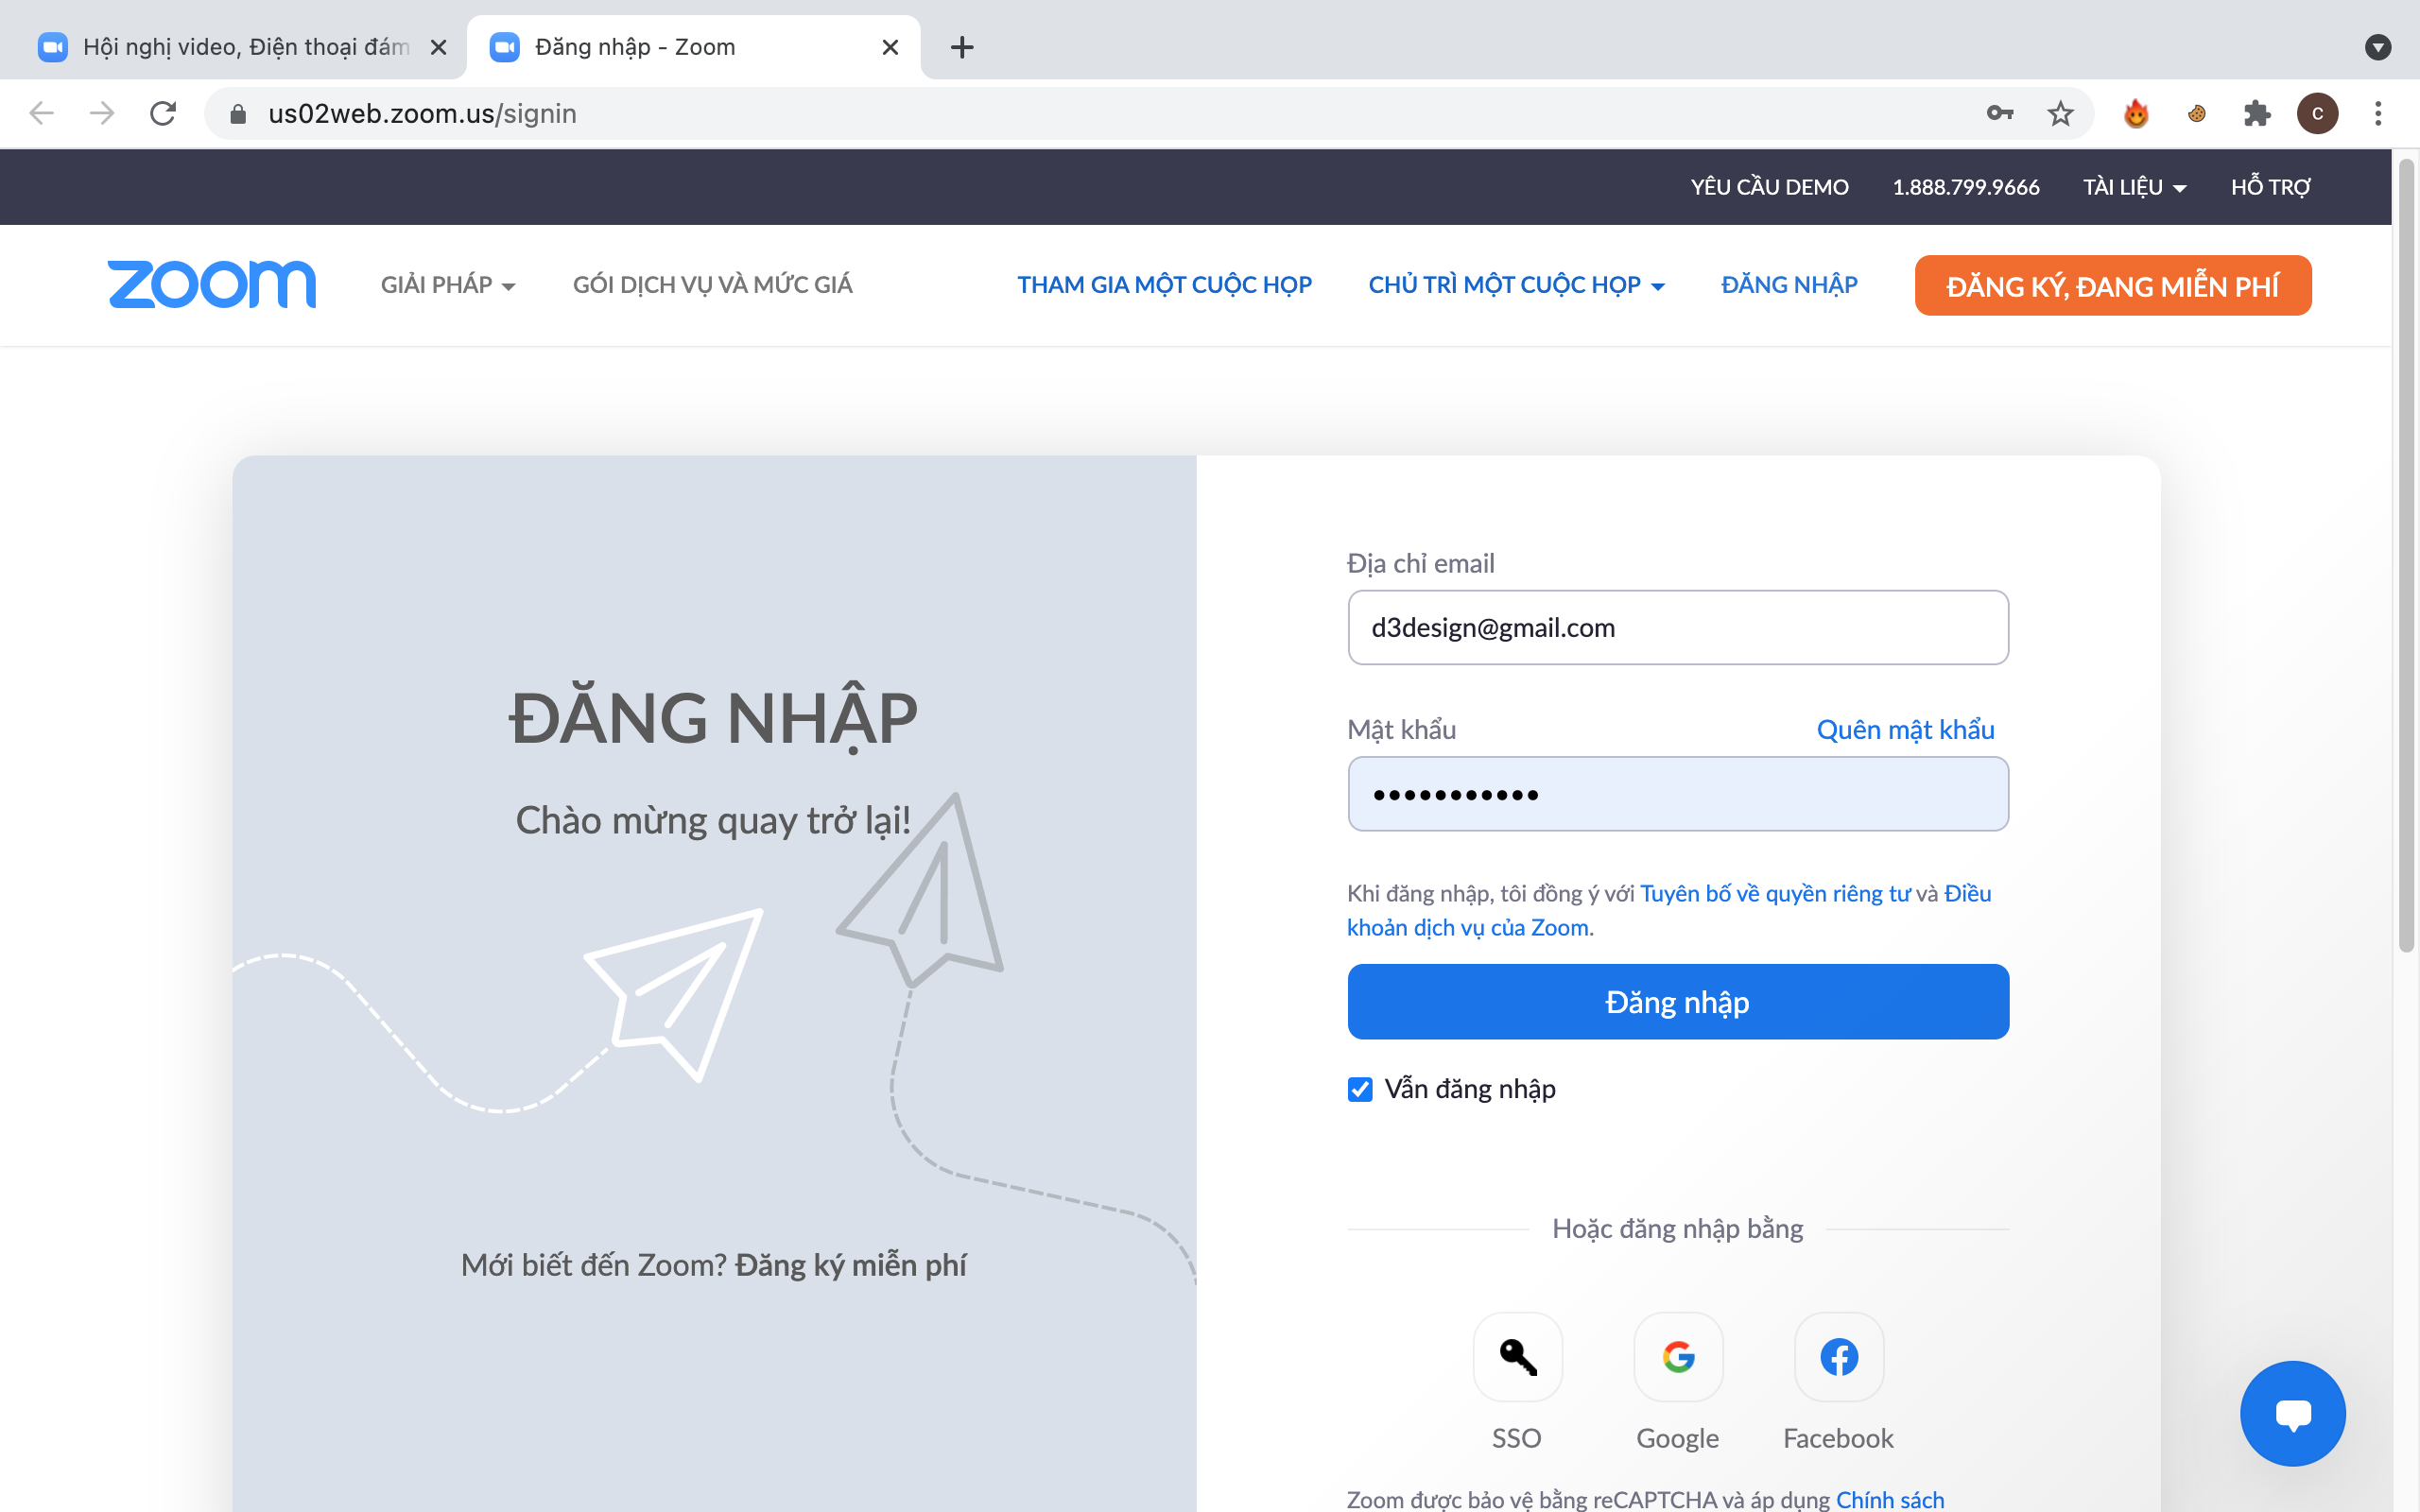
Task: Open the Chrome profile avatar C
Action: click(x=2317, y=113)
